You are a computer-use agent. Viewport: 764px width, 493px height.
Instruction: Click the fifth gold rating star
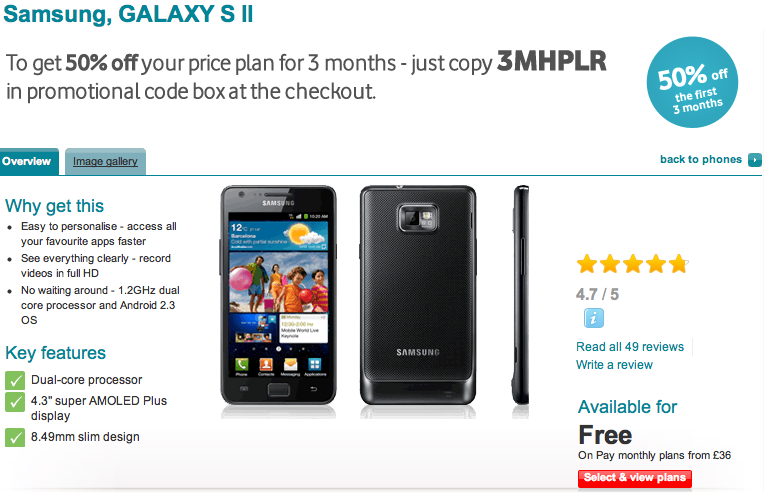point(678,264)
